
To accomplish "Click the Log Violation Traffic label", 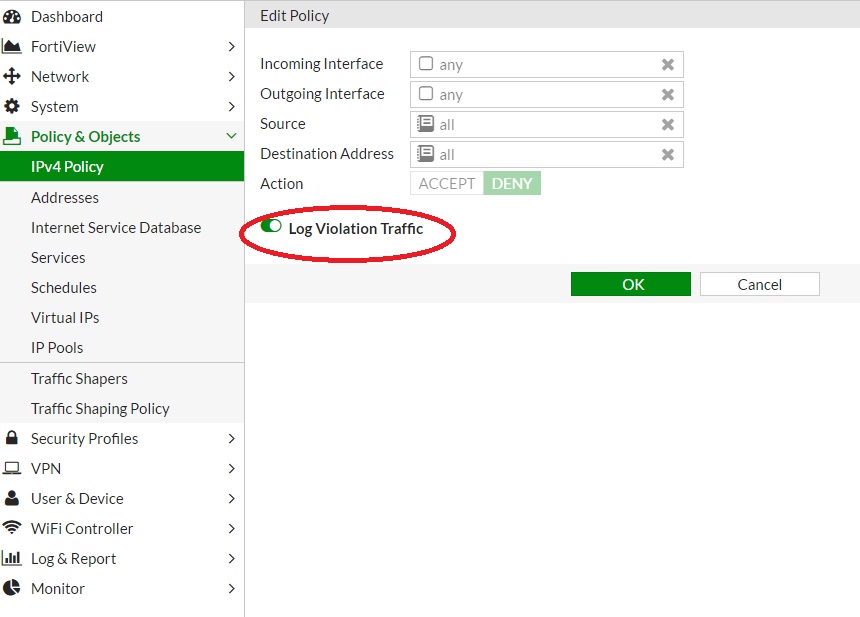I will [356, 229].
